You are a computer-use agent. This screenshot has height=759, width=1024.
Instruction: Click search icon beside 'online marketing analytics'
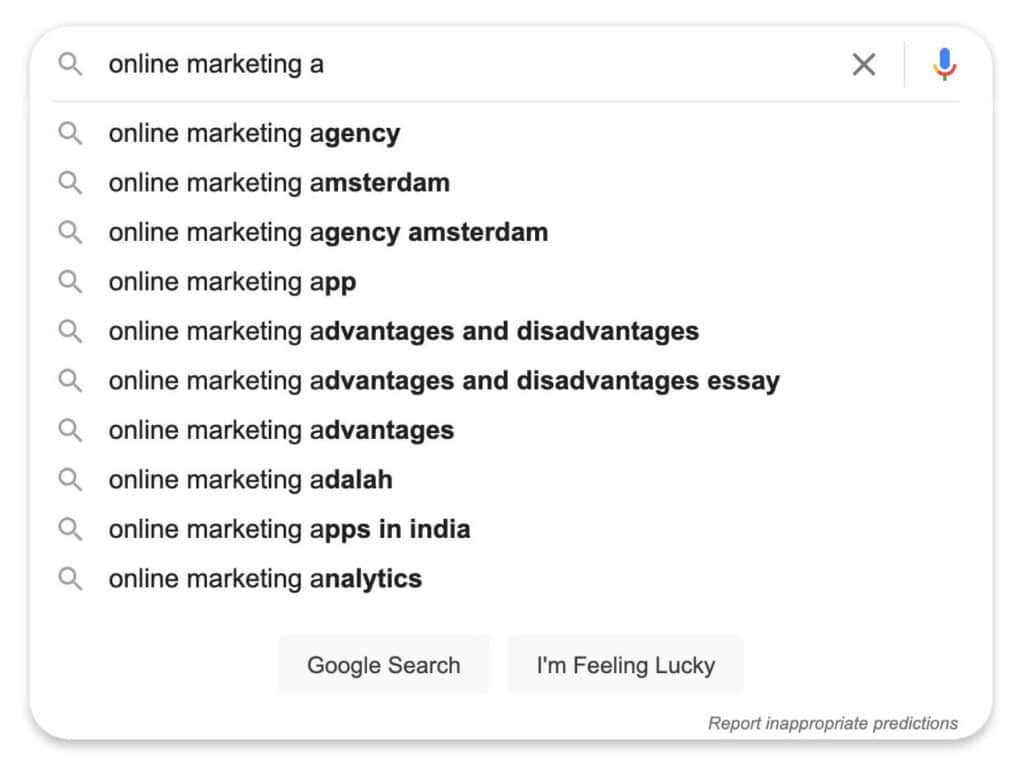point(70,579)
